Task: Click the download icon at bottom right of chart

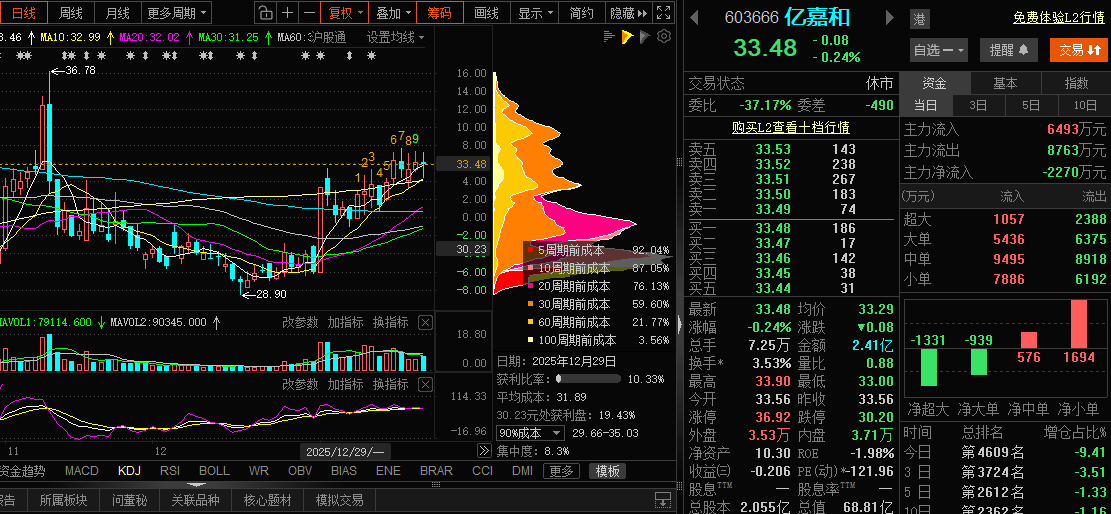Action: tap(662, 499)
